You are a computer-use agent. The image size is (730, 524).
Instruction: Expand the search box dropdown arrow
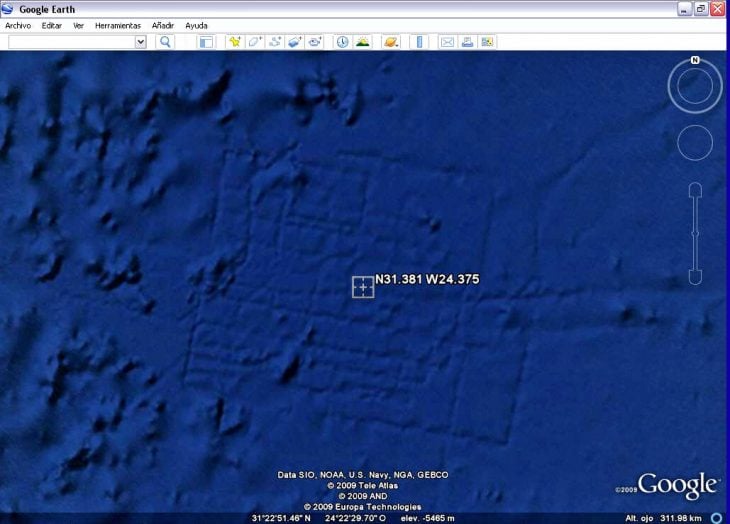click(140, 42)
